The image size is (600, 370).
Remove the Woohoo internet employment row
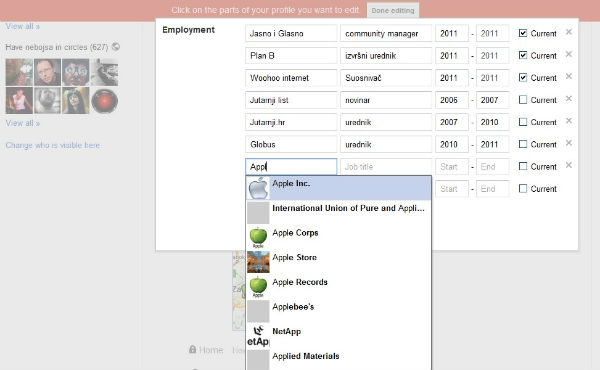point(569,76)
